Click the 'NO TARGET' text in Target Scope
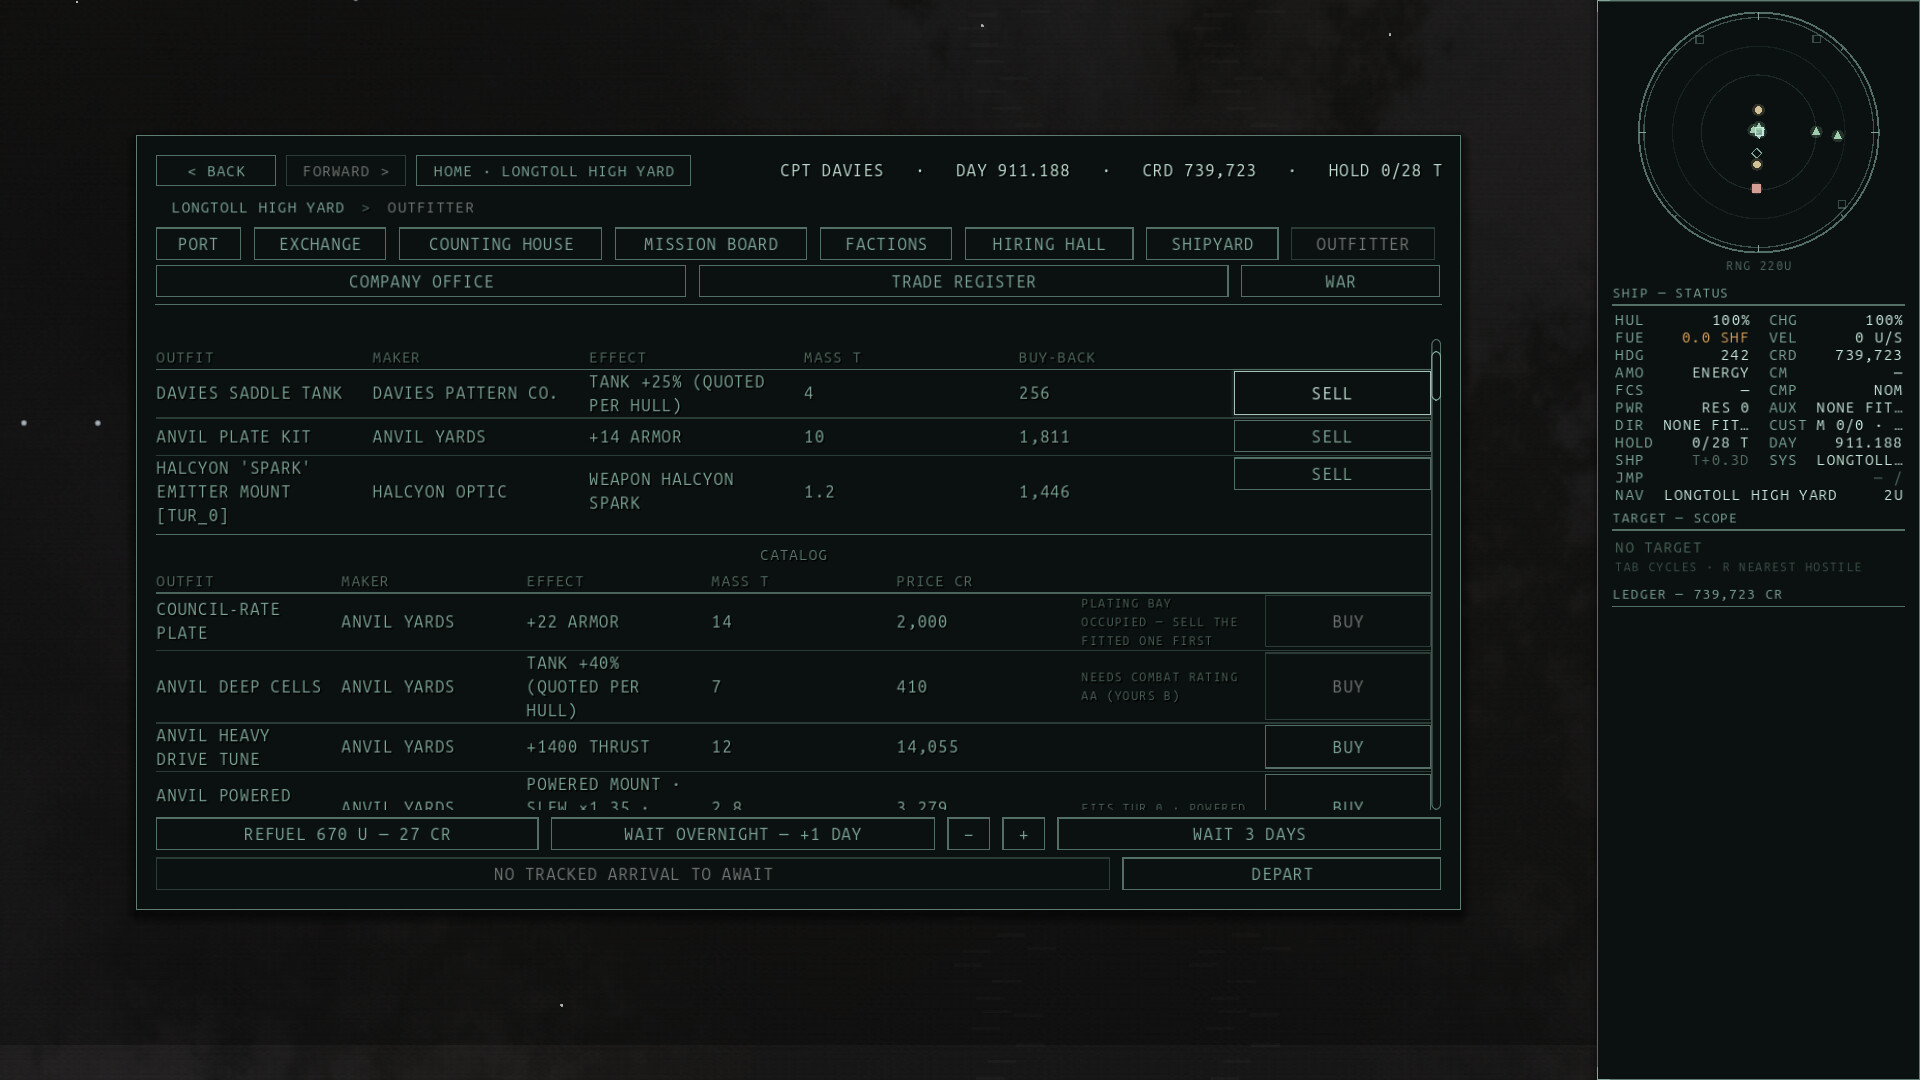Image resolution: width=1920 pixels, height=1080 pixels. pos(1657,548)
